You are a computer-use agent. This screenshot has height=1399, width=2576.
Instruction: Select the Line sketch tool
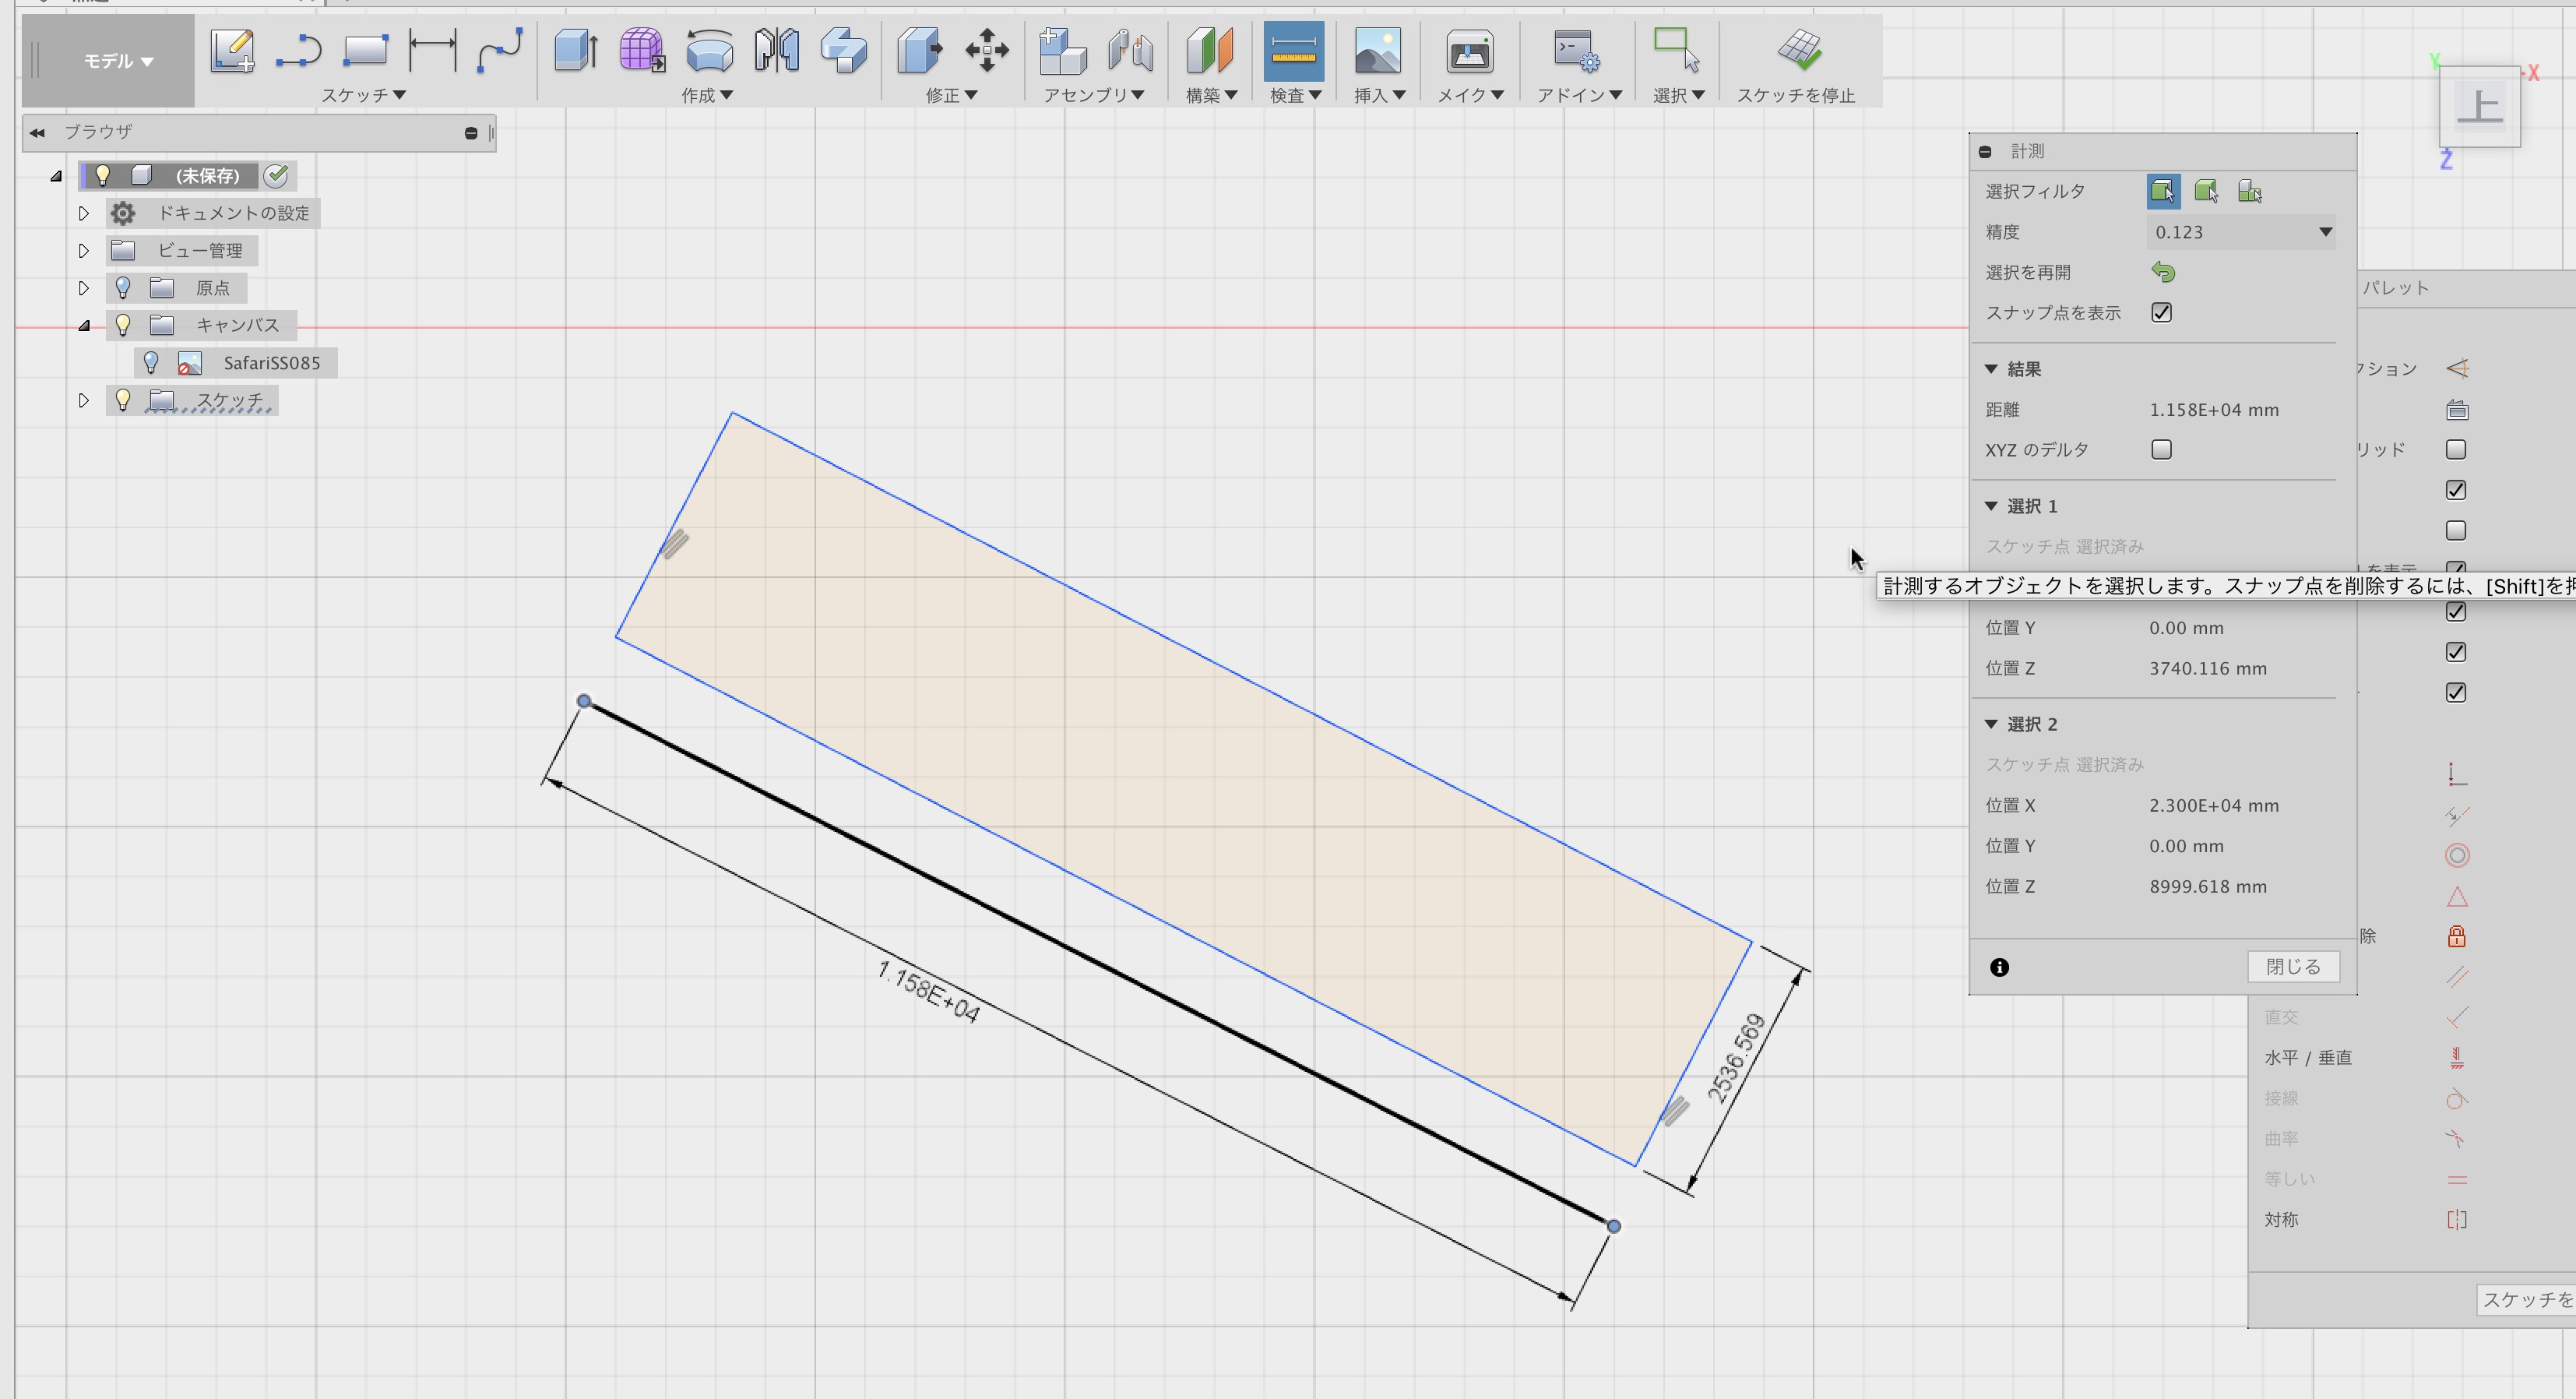click(x=298, y=50)
